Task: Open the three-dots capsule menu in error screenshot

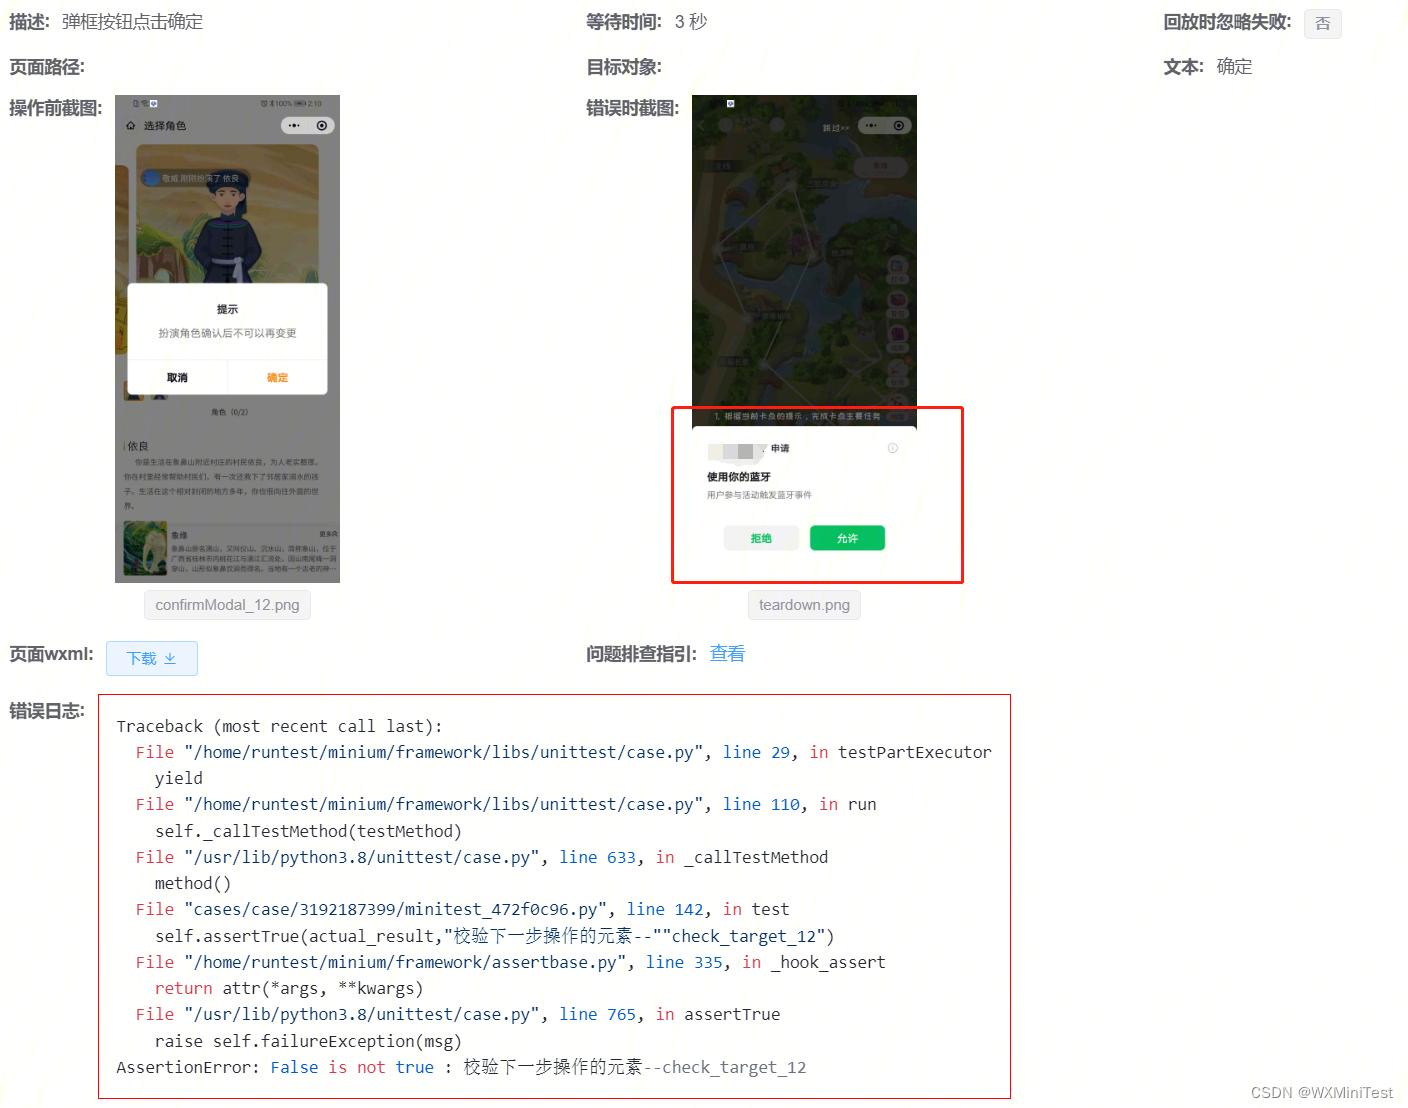Action: (871, 126)
